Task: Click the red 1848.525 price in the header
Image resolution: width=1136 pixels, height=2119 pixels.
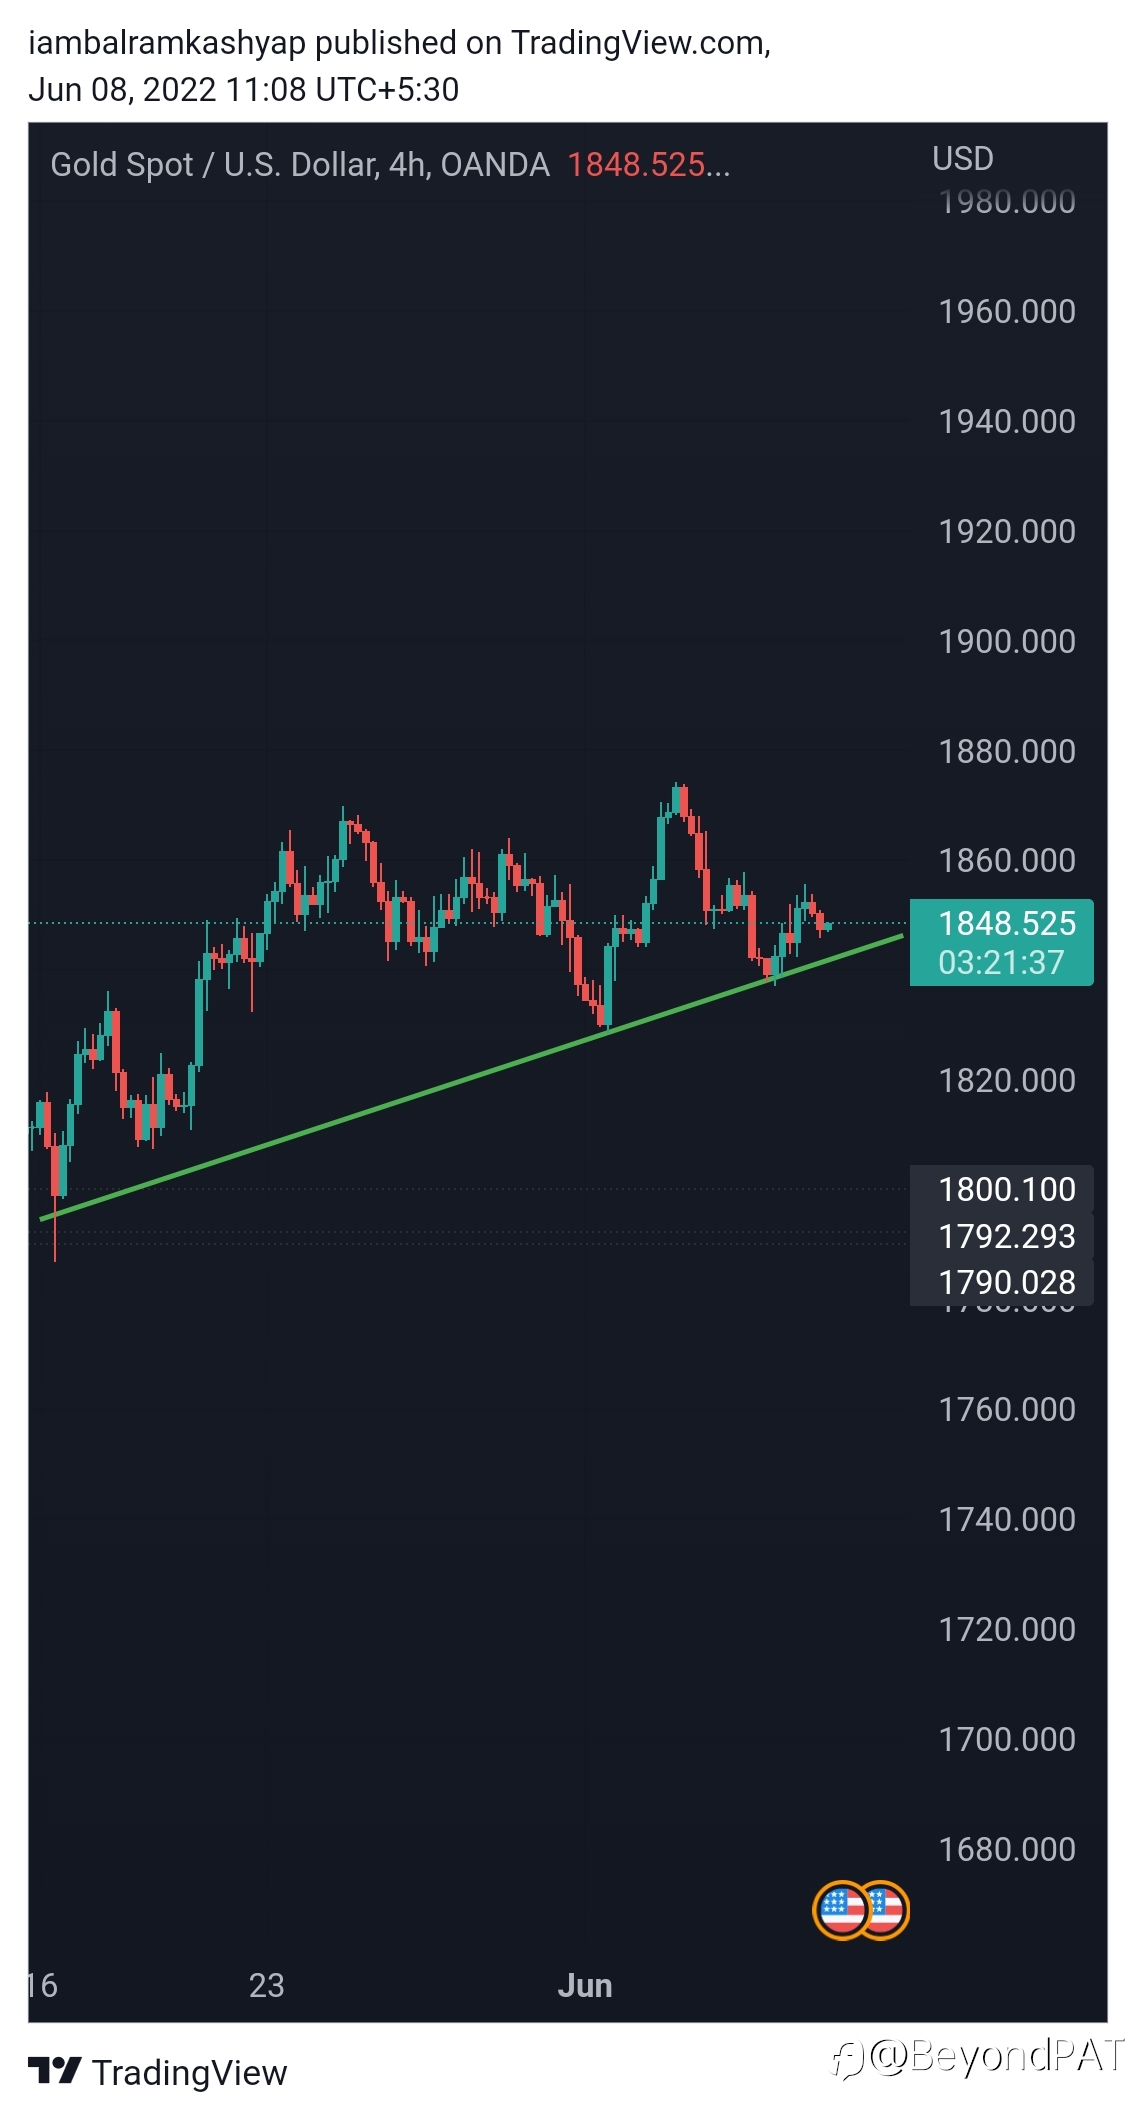Action: pyautogui.click(x=648, y=165)
